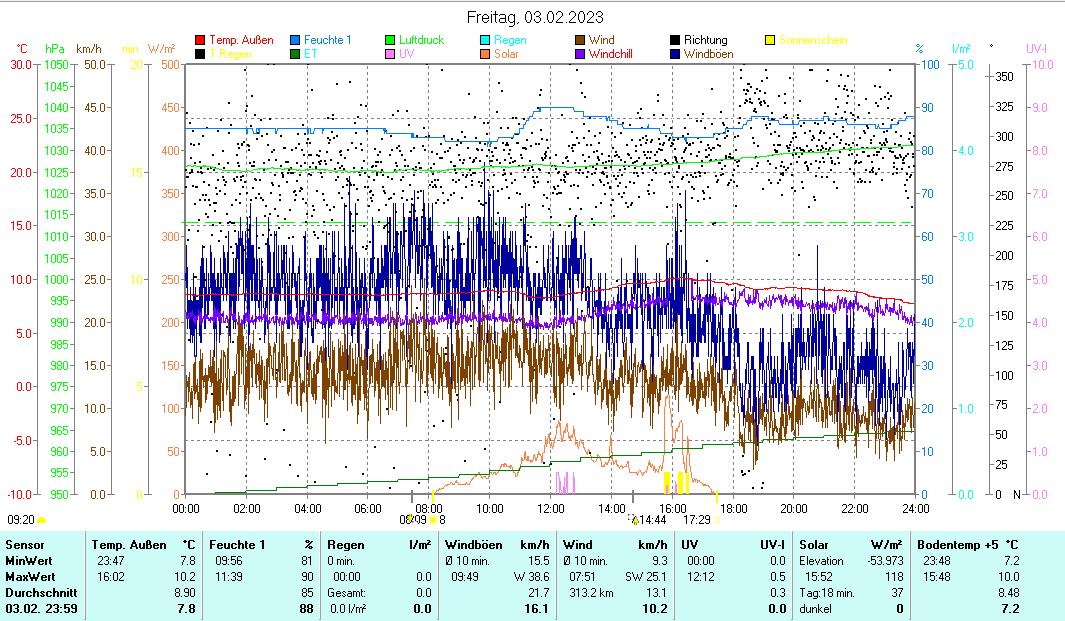The width and height of the screenshot is (1065, 621).
Task: Select the hPa pressure axis label
Action: (54, 48)
